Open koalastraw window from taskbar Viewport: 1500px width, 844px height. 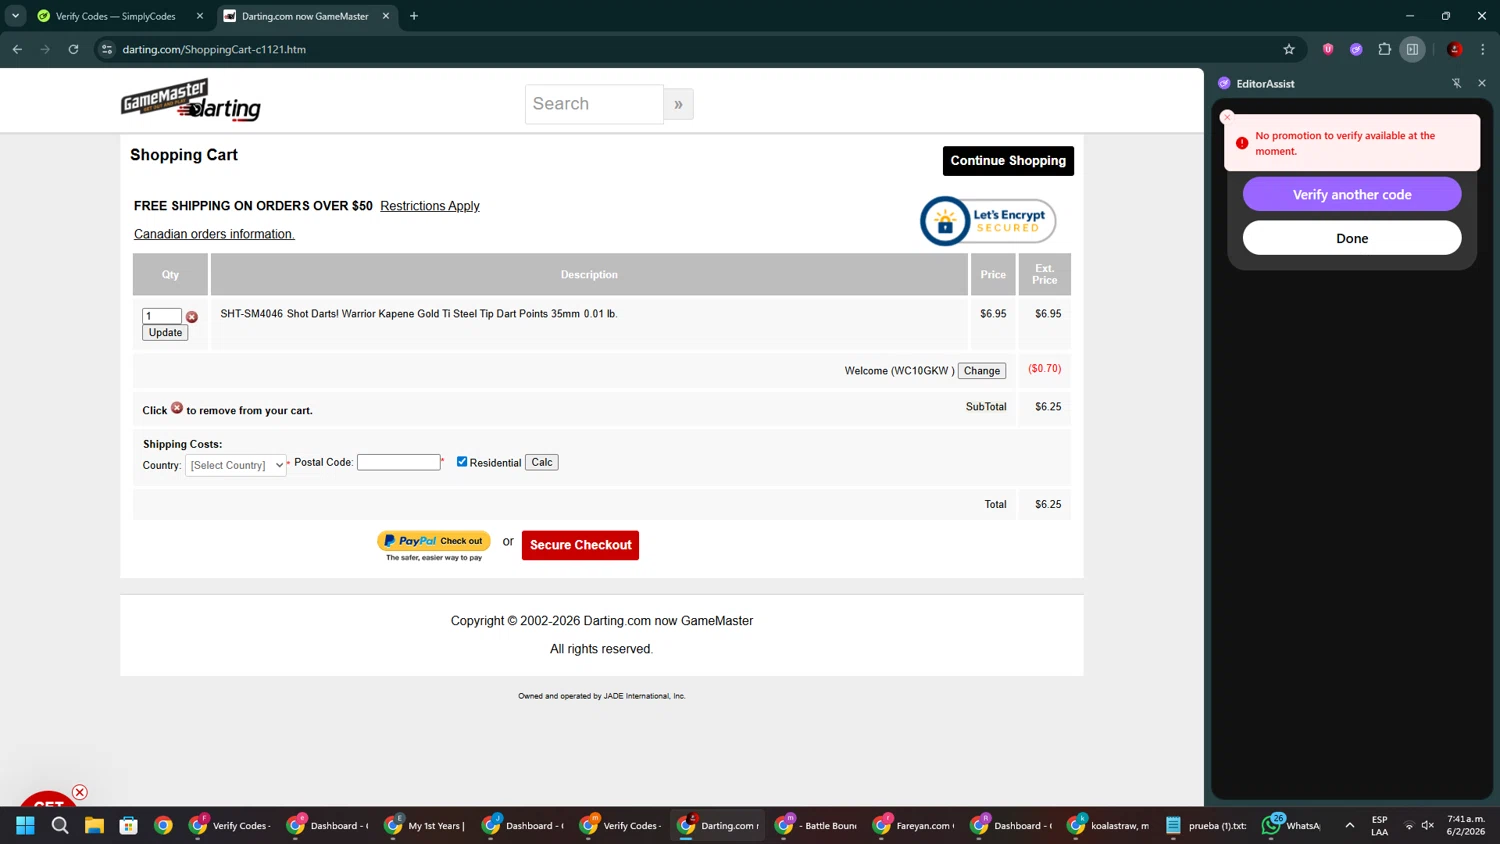1109,825
